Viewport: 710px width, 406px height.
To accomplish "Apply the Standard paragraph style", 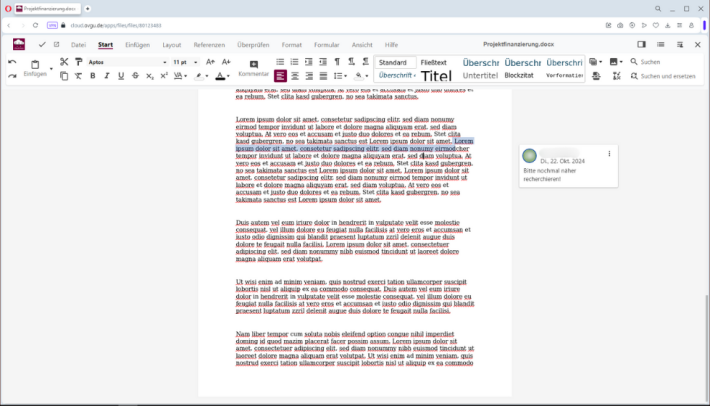I will 394,62.
